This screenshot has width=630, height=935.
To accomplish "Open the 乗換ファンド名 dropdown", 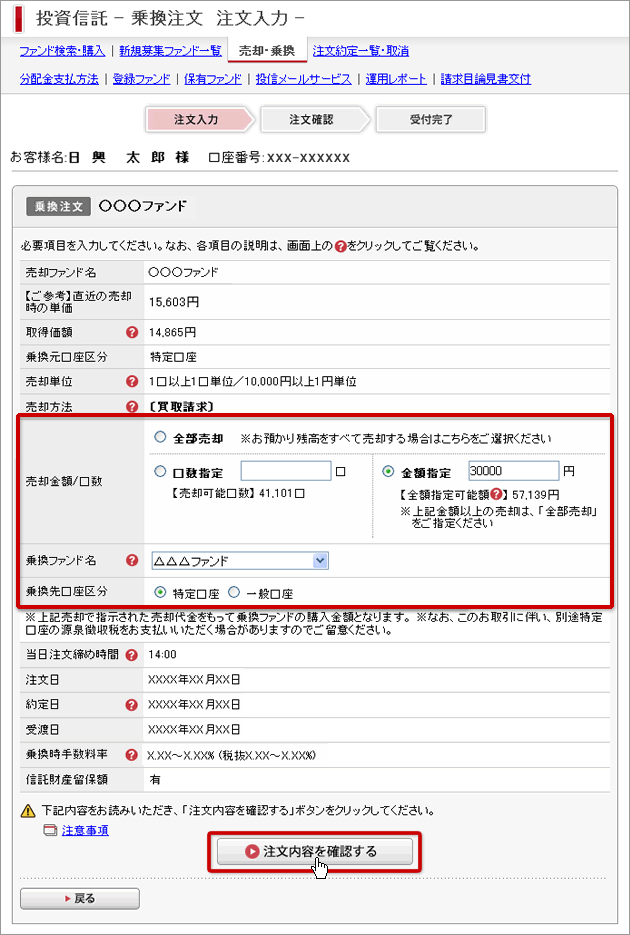I will click(240, 561).
